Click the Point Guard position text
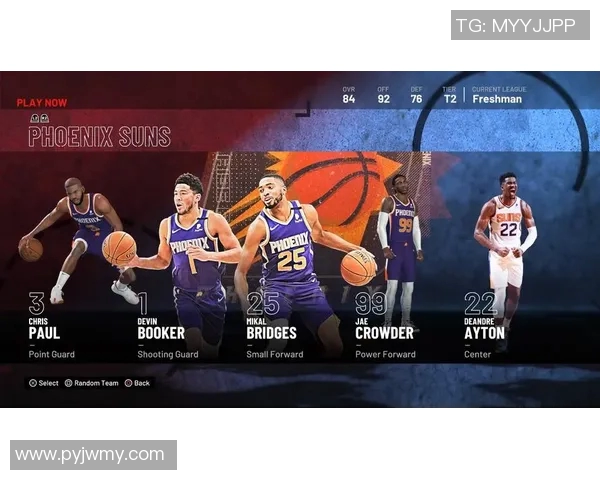Viewport: 600px width, 480px height. (52, 354)
